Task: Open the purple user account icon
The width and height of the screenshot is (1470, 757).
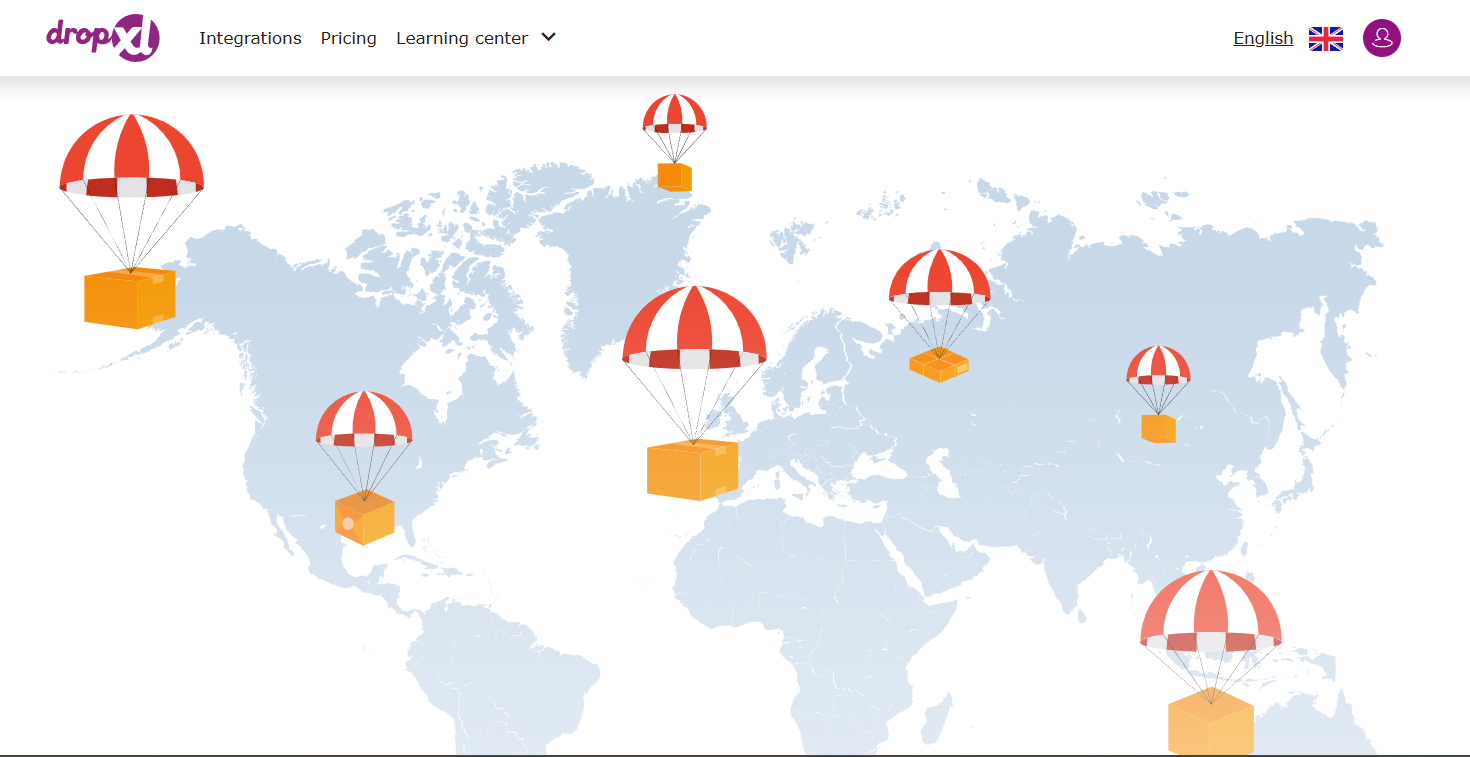Action: (x=1381, y=38)
